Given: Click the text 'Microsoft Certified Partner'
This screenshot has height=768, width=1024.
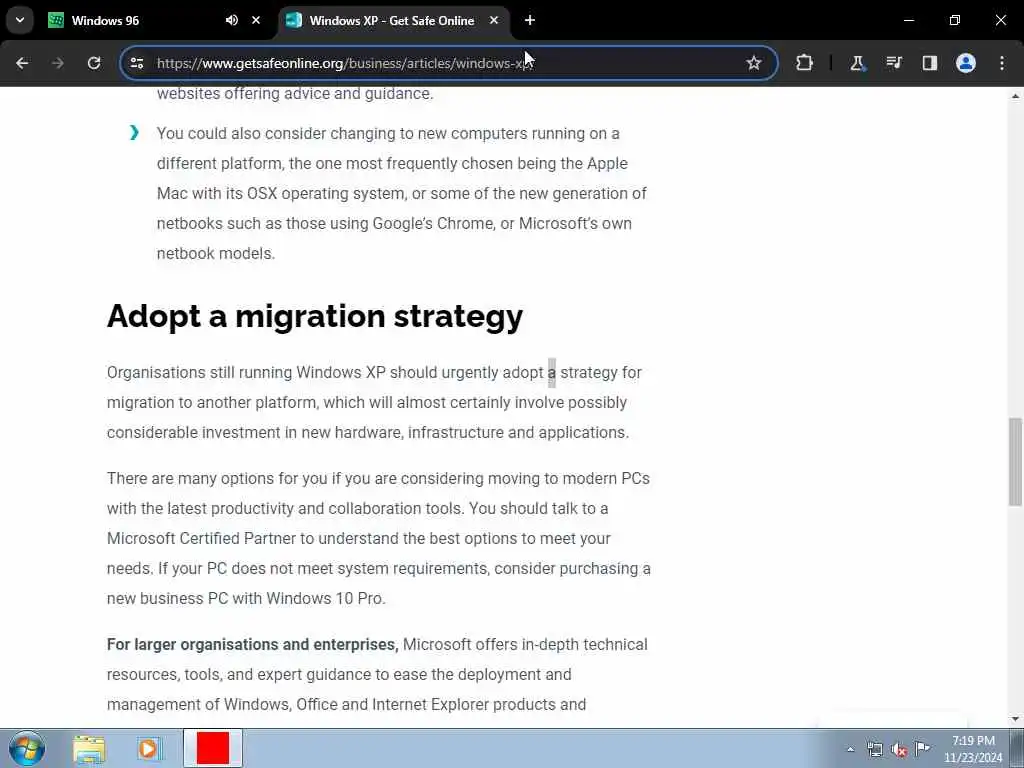Looking at the screenshot, I should pyautogui.click(x=201, y=539).
